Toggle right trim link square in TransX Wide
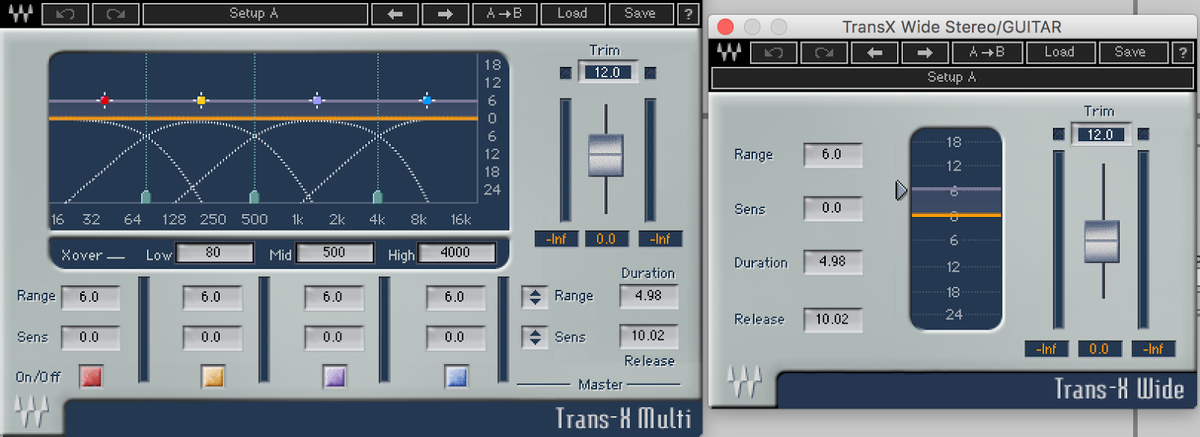This screenshot has width=1200, height=437. pyautogui.click(x=1143, y=134)
